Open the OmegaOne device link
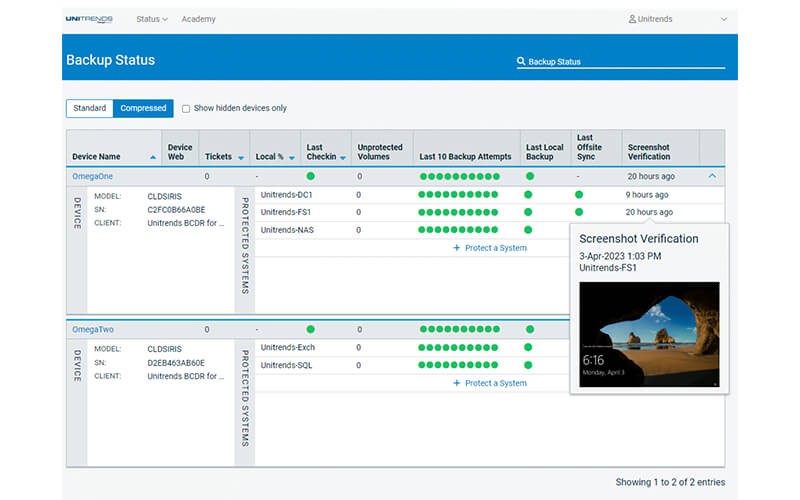 [92, 176]
